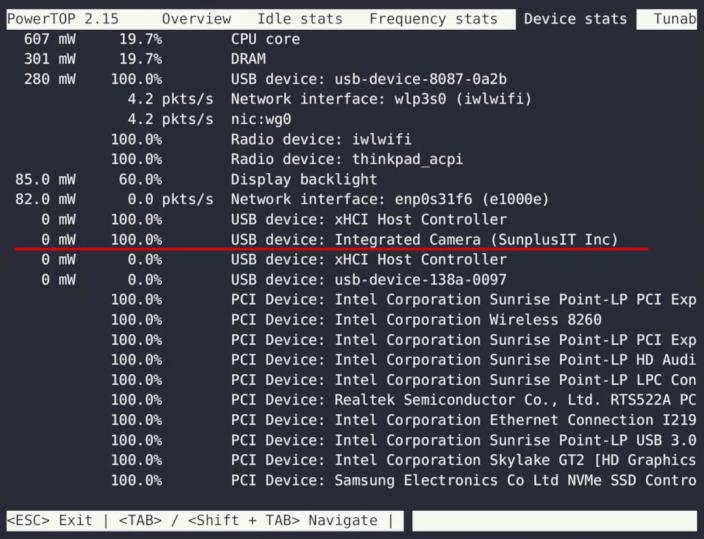Select USB device usb-device-138a-0097 line
Viewport: 704px width, 539px height.
(368, 280)
